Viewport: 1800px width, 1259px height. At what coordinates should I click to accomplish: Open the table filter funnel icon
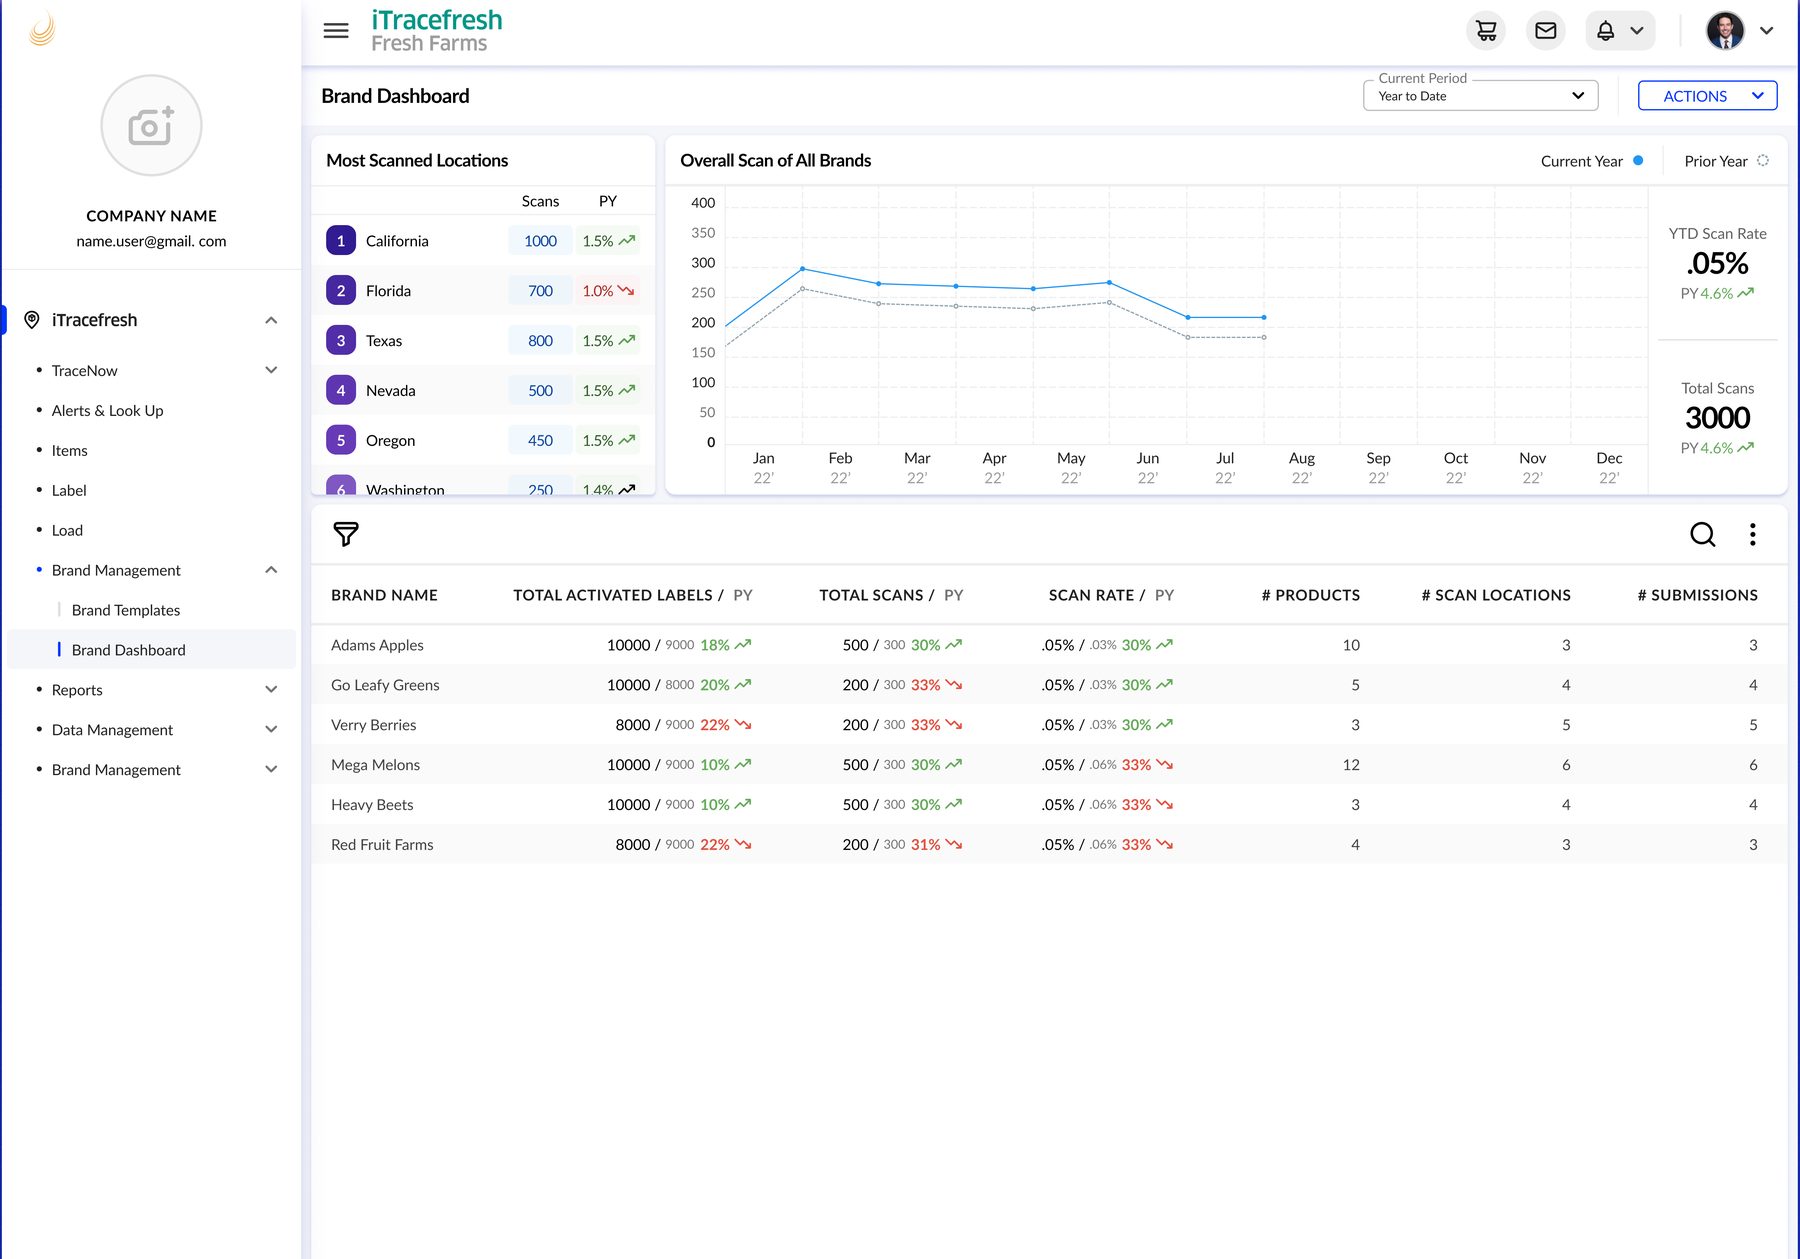click(x=346, y=534)
